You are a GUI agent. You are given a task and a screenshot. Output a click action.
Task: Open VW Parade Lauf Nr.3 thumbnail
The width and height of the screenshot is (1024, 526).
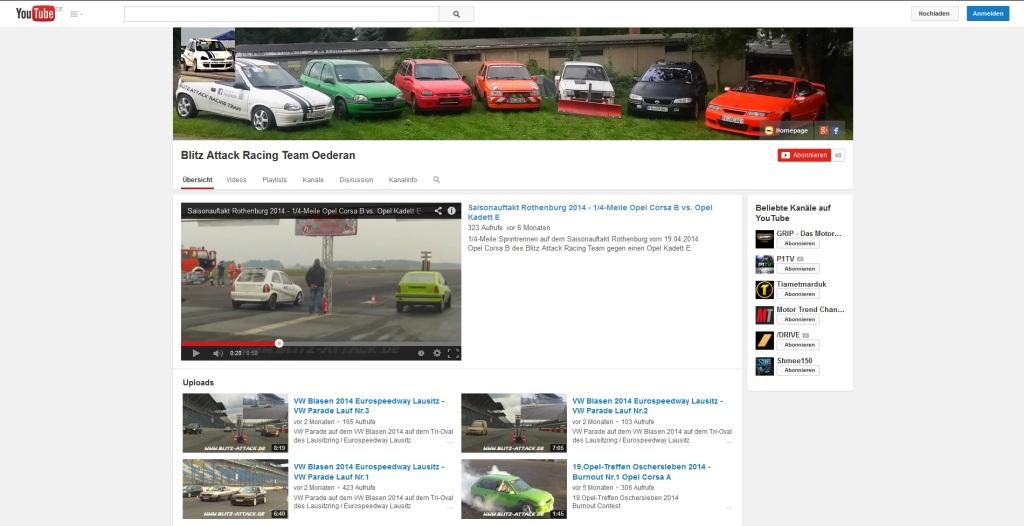point(235,423)
